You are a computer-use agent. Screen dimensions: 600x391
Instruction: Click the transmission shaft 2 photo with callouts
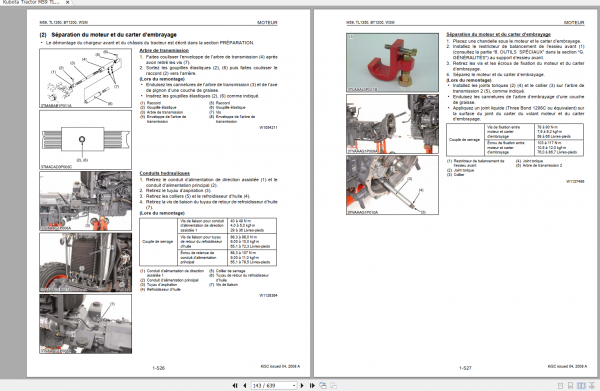point(392,185)
